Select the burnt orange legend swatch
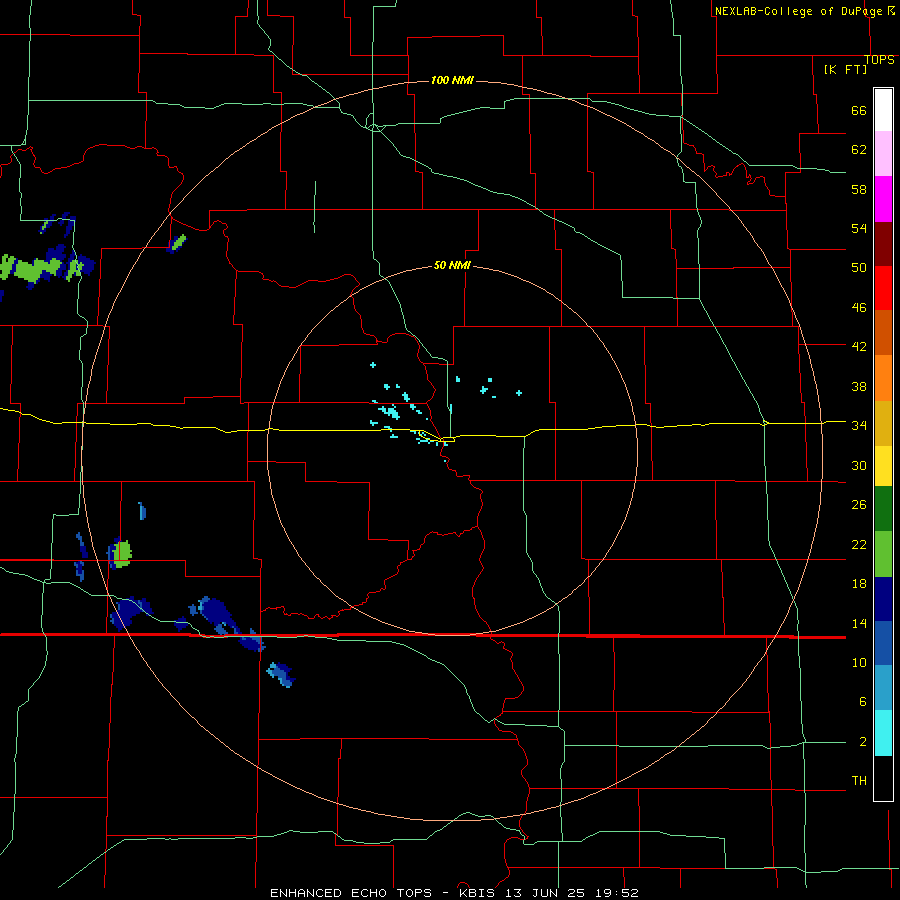 coord(883,332)
